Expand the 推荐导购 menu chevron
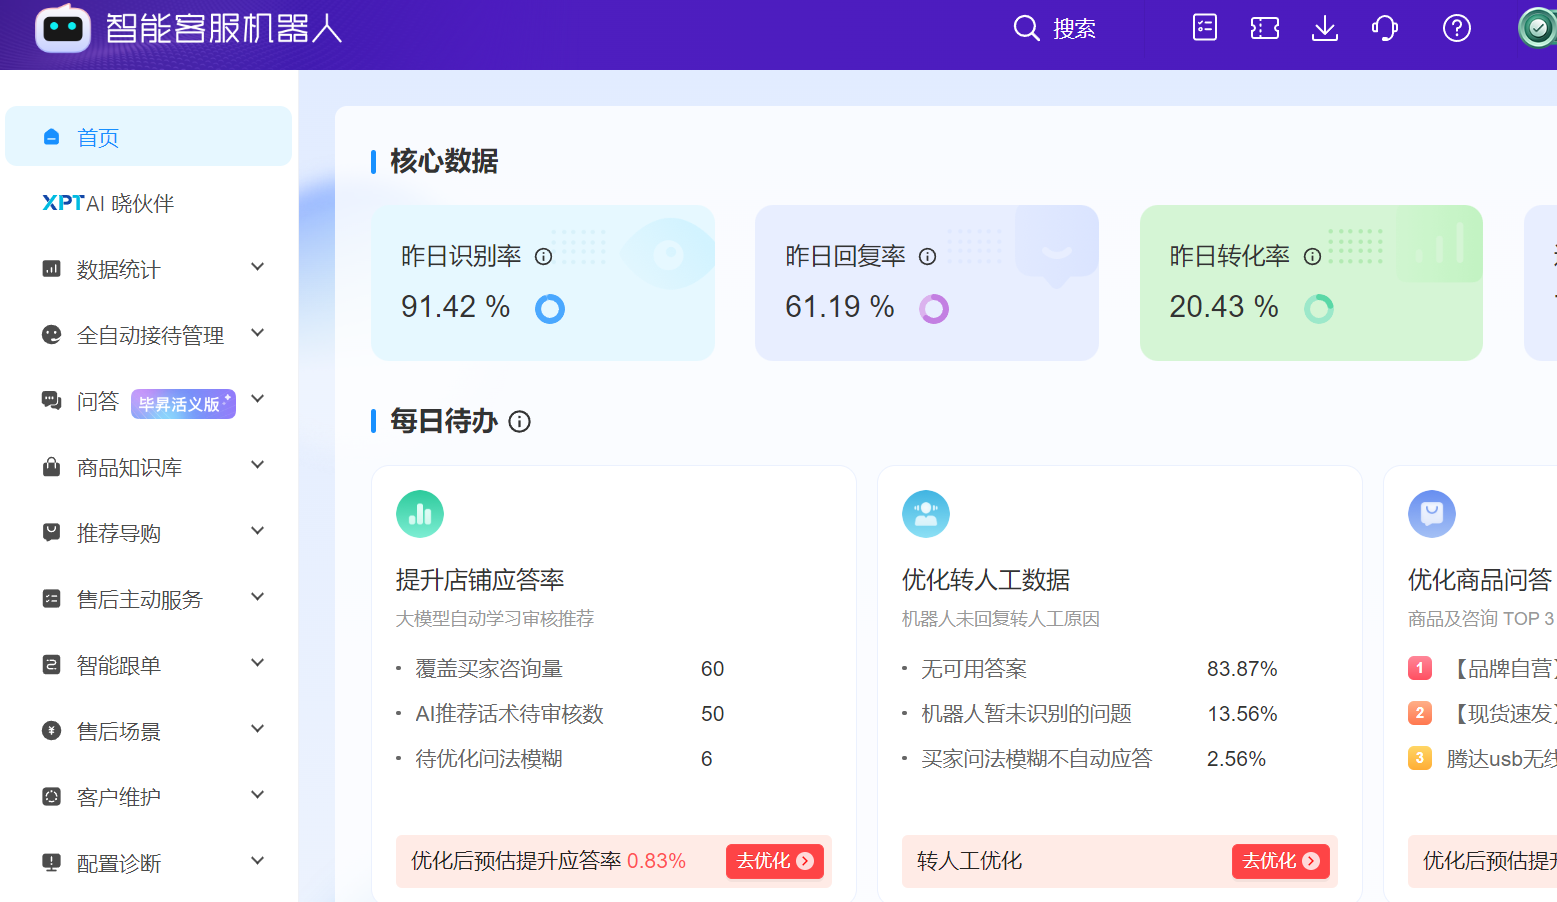Image resolution: width=1557 pixels, height=902 pixels. 258,531
